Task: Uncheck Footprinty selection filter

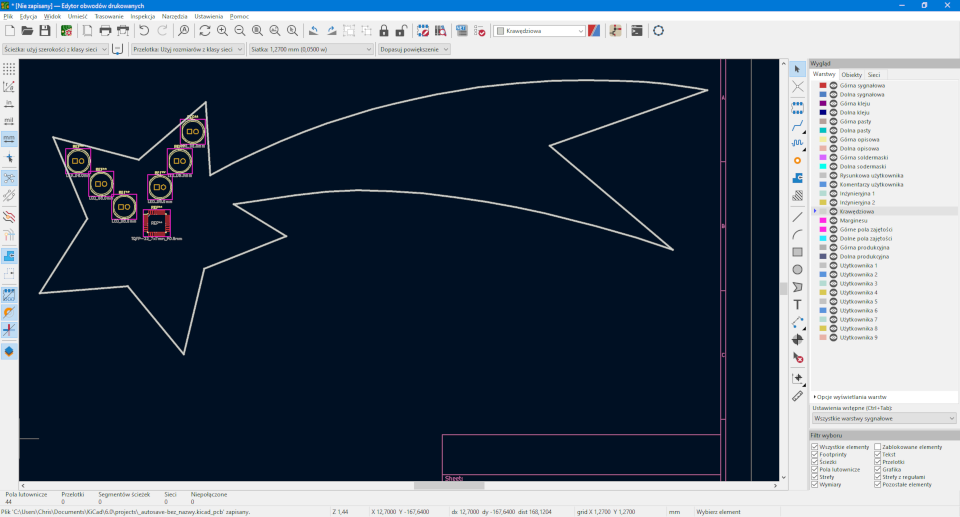Action: (x=815, y=455)
